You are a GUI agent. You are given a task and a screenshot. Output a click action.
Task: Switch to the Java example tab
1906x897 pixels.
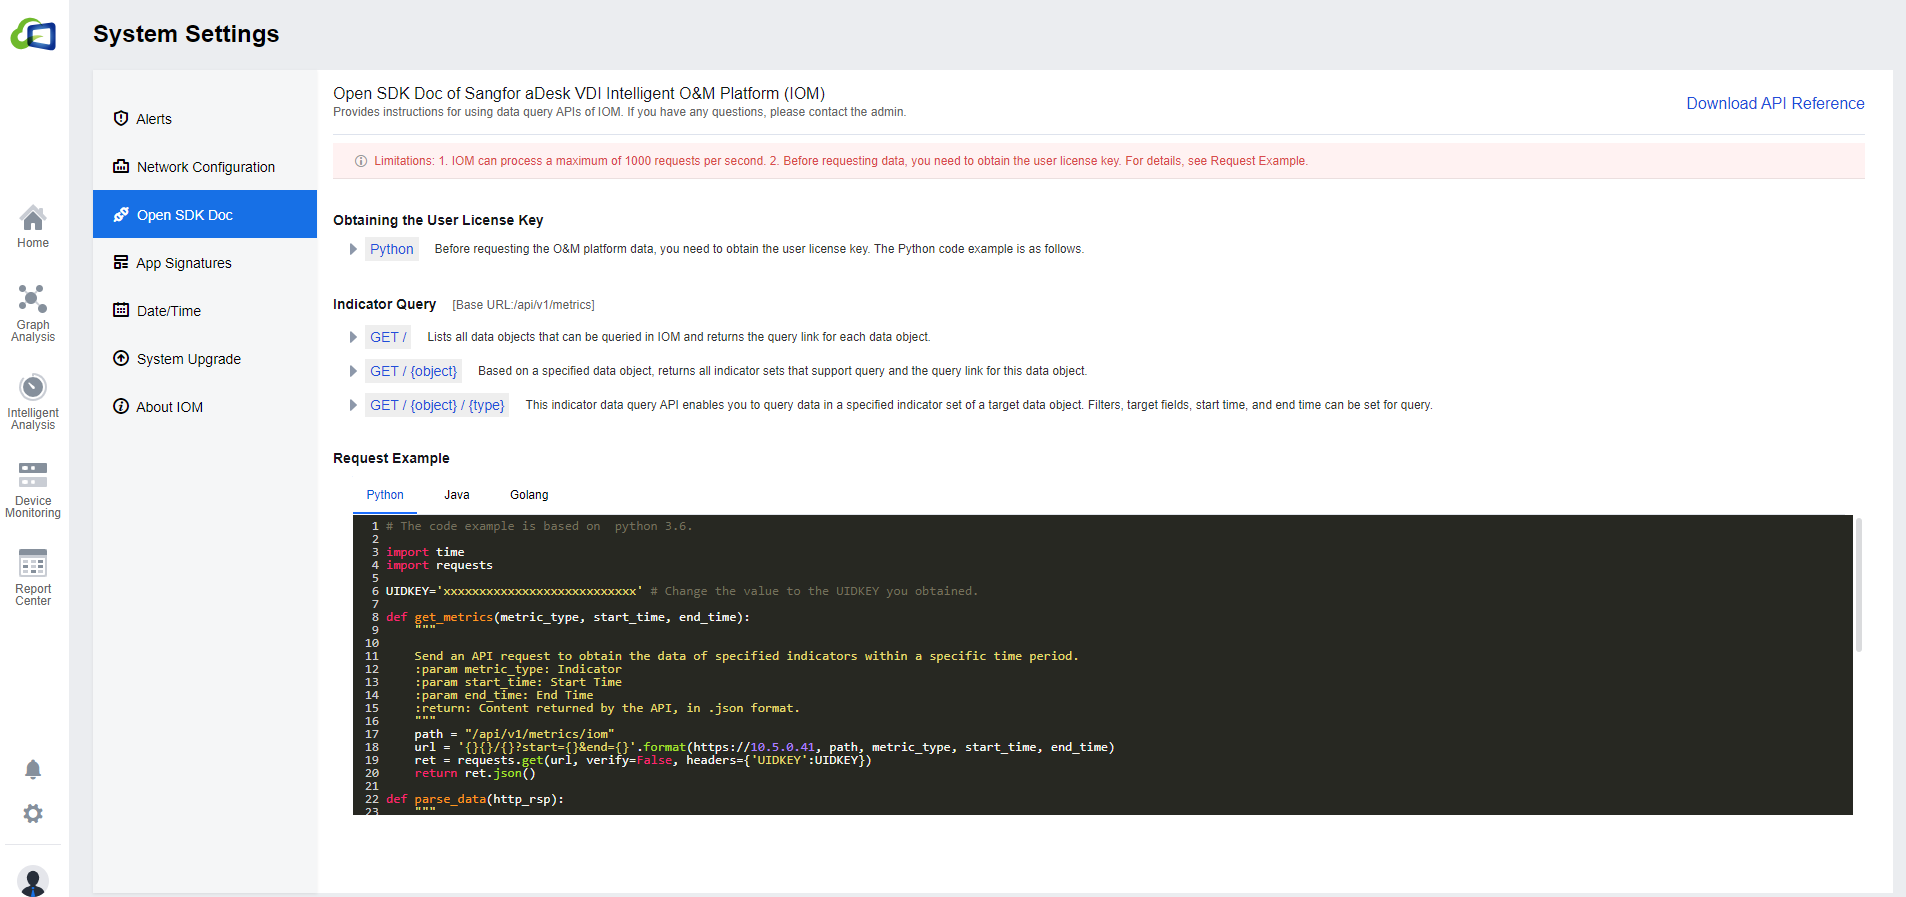[457, 495]
